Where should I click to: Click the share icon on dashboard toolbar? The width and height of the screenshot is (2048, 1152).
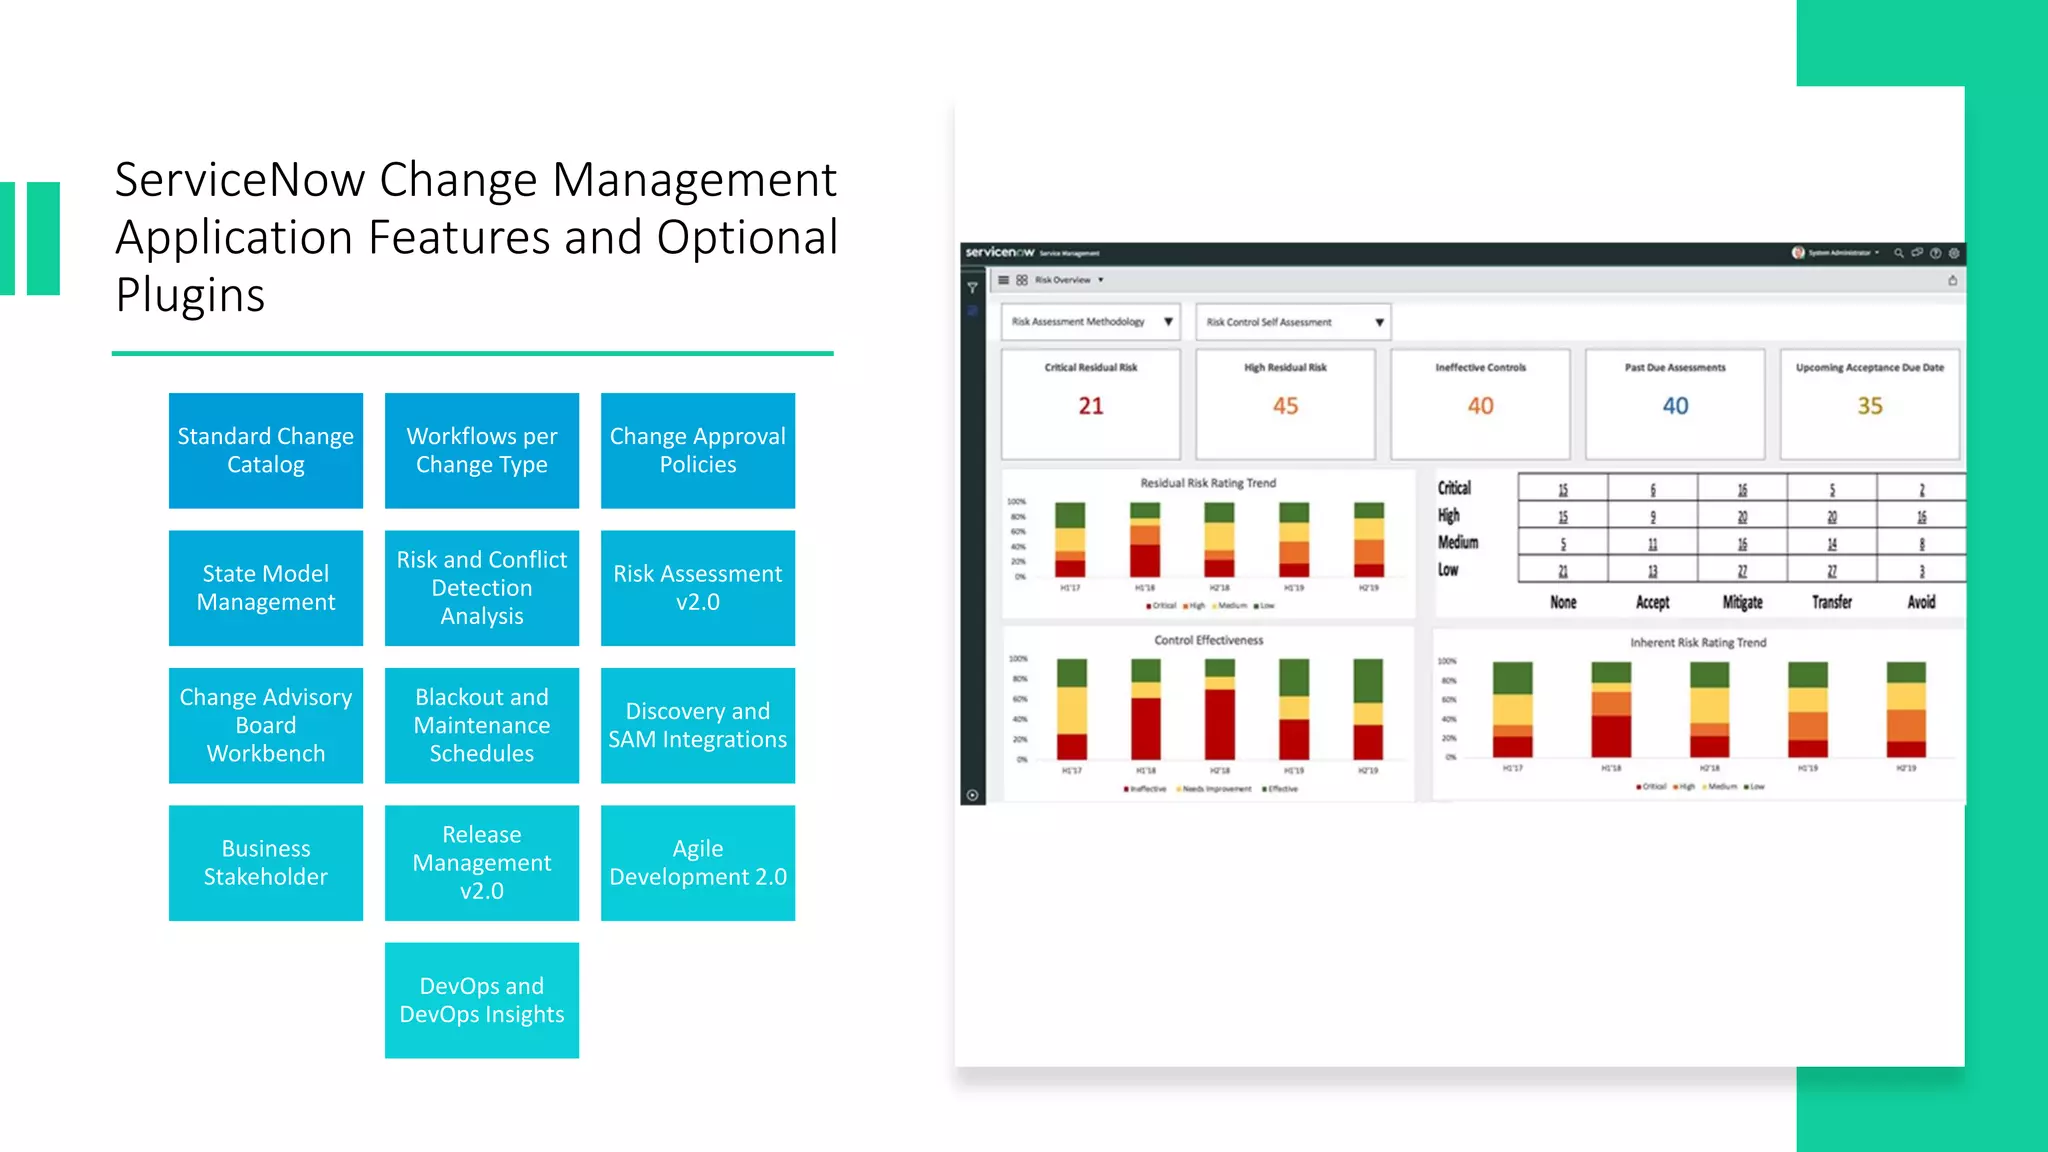coord(1952,281)
